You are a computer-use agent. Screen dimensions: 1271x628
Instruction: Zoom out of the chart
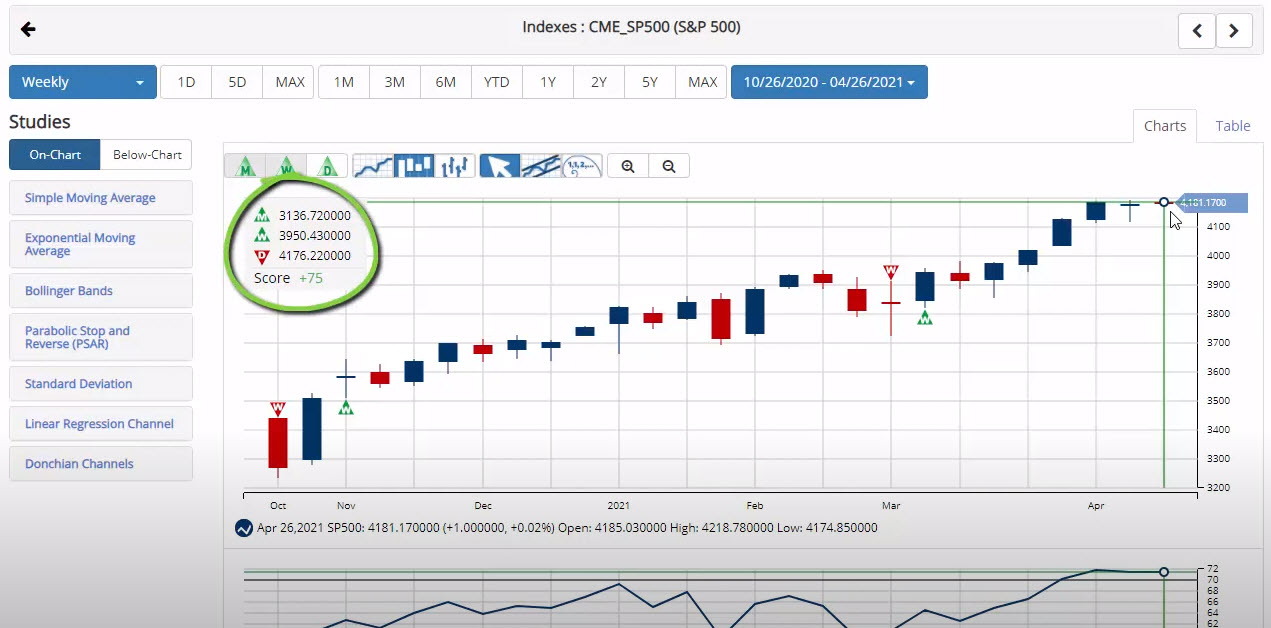click(x=669, y=166)
